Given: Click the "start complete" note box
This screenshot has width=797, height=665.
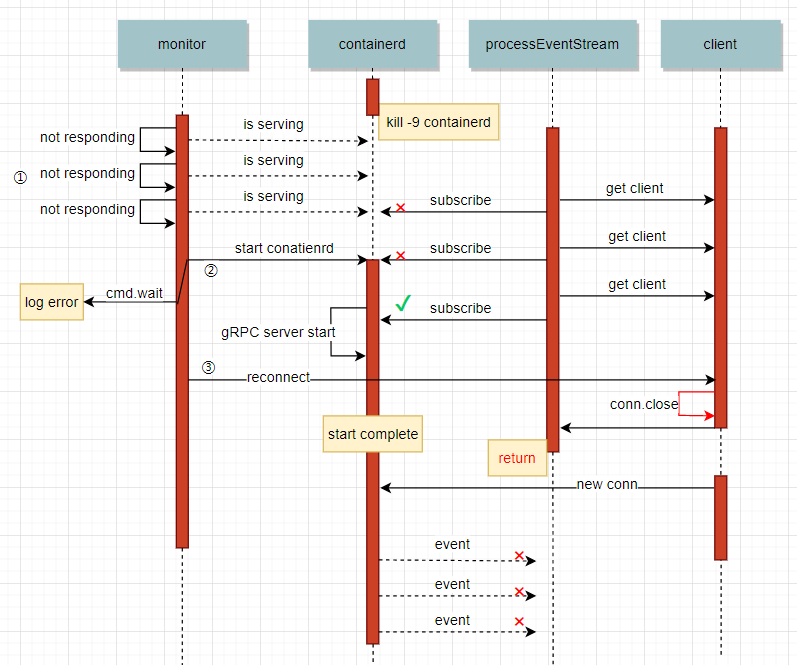Looking at the screenshot, I should click(x=373, y=435).
